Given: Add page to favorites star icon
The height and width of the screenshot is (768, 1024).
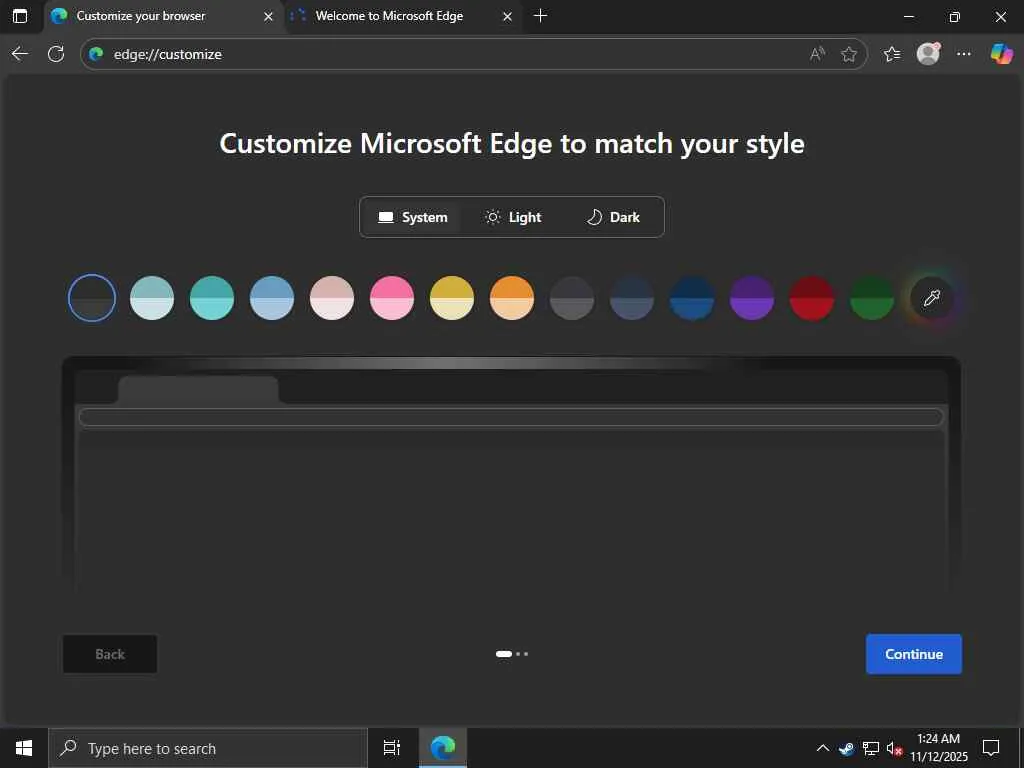Looking at the screenshot, I should pyautogui.click(x=848, y=54).
